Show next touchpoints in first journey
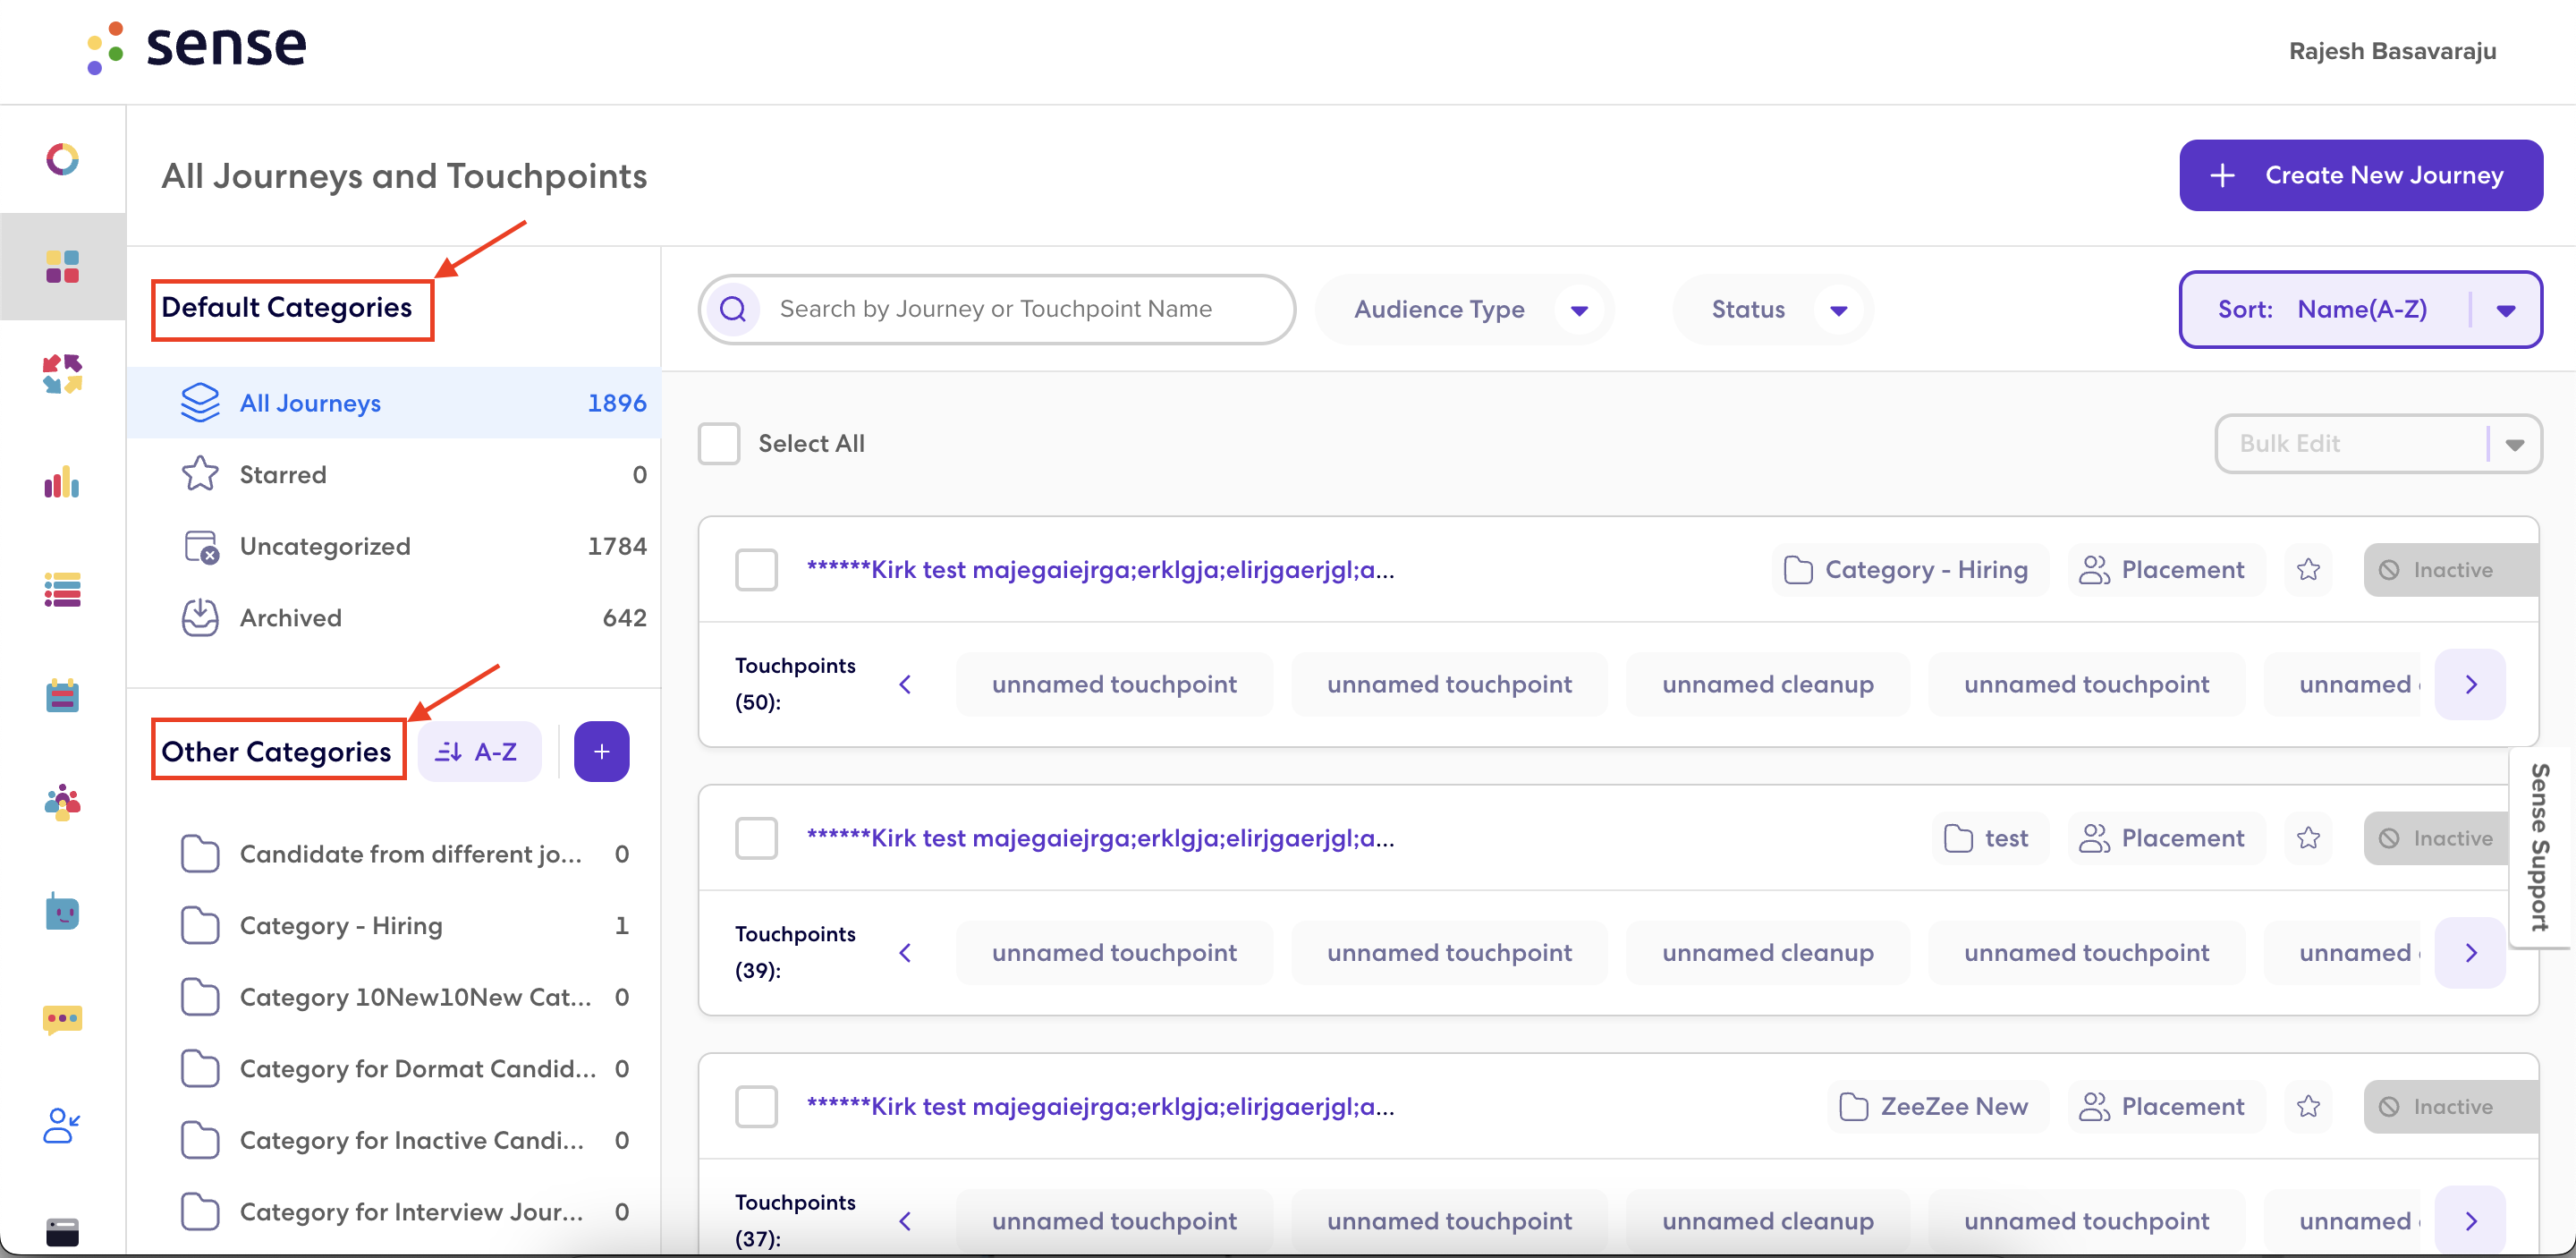The image size is (2576, 1258). (2470, 684)
